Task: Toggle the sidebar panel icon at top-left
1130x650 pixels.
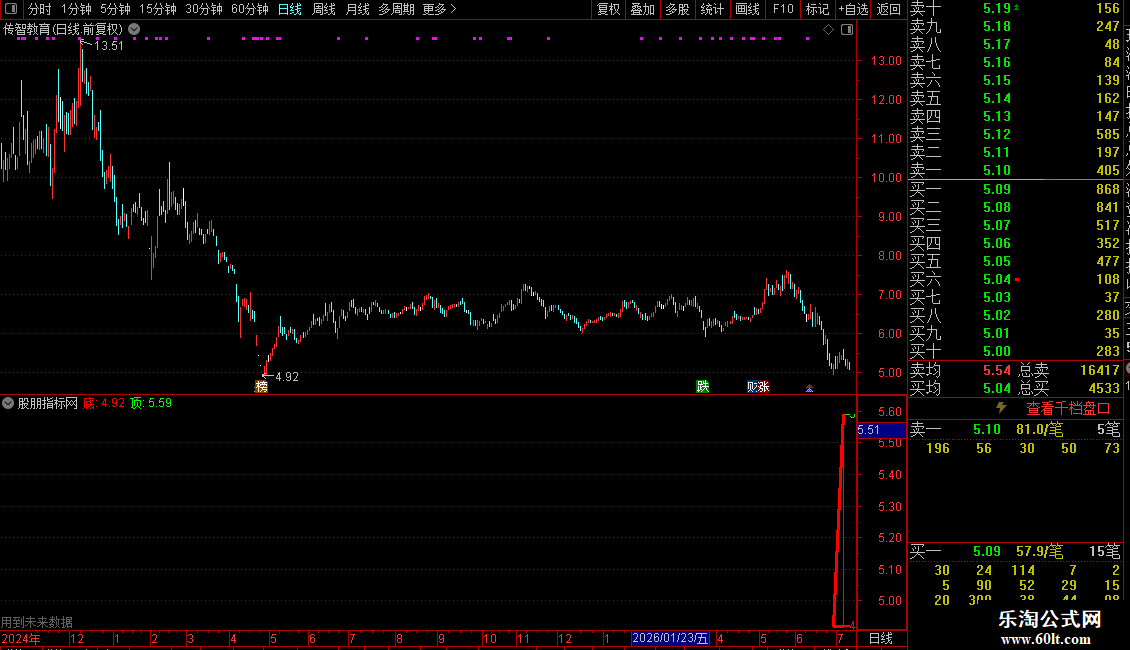Action: coord(11,9)
